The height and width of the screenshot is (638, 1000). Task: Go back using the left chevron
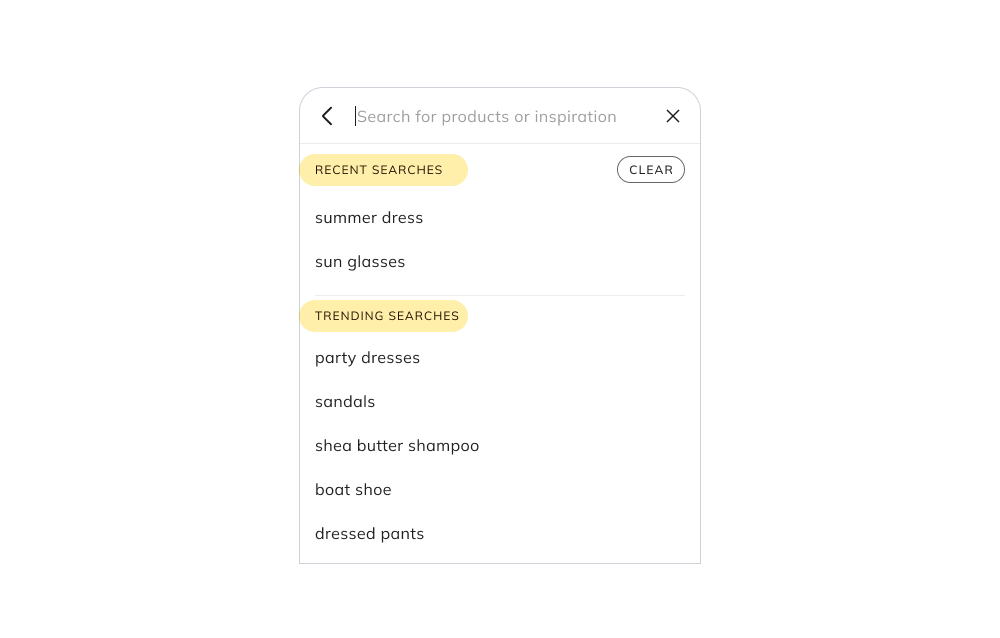point(327,117)
